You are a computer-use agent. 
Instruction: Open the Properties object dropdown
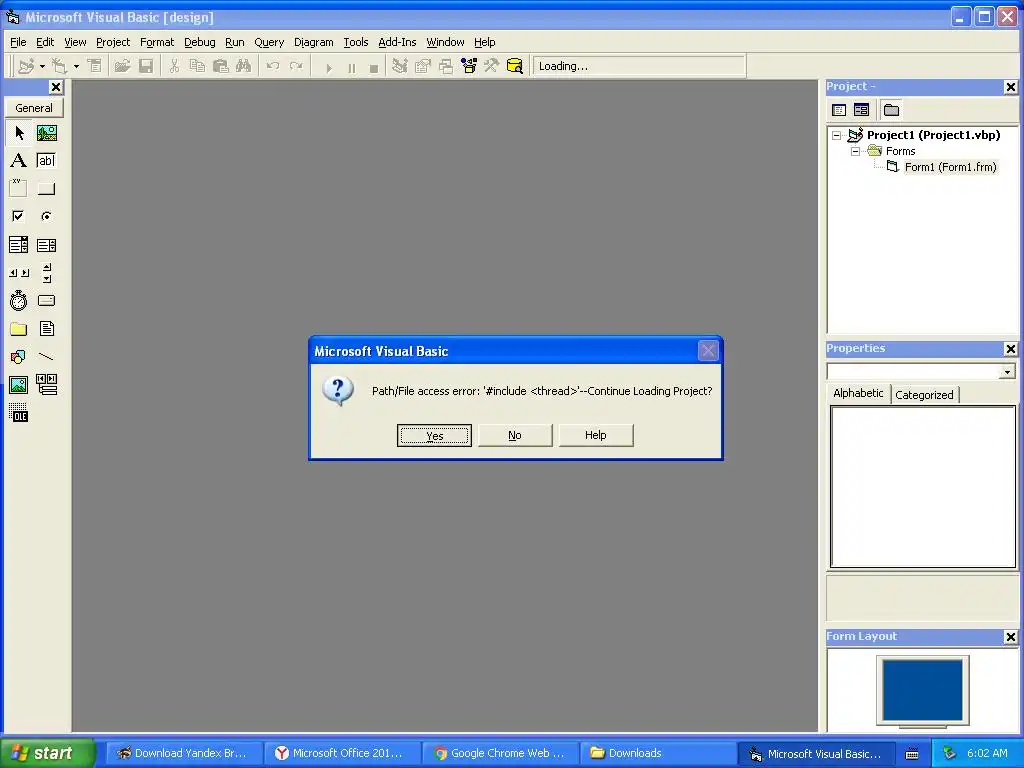click(x=1008, y=372)
